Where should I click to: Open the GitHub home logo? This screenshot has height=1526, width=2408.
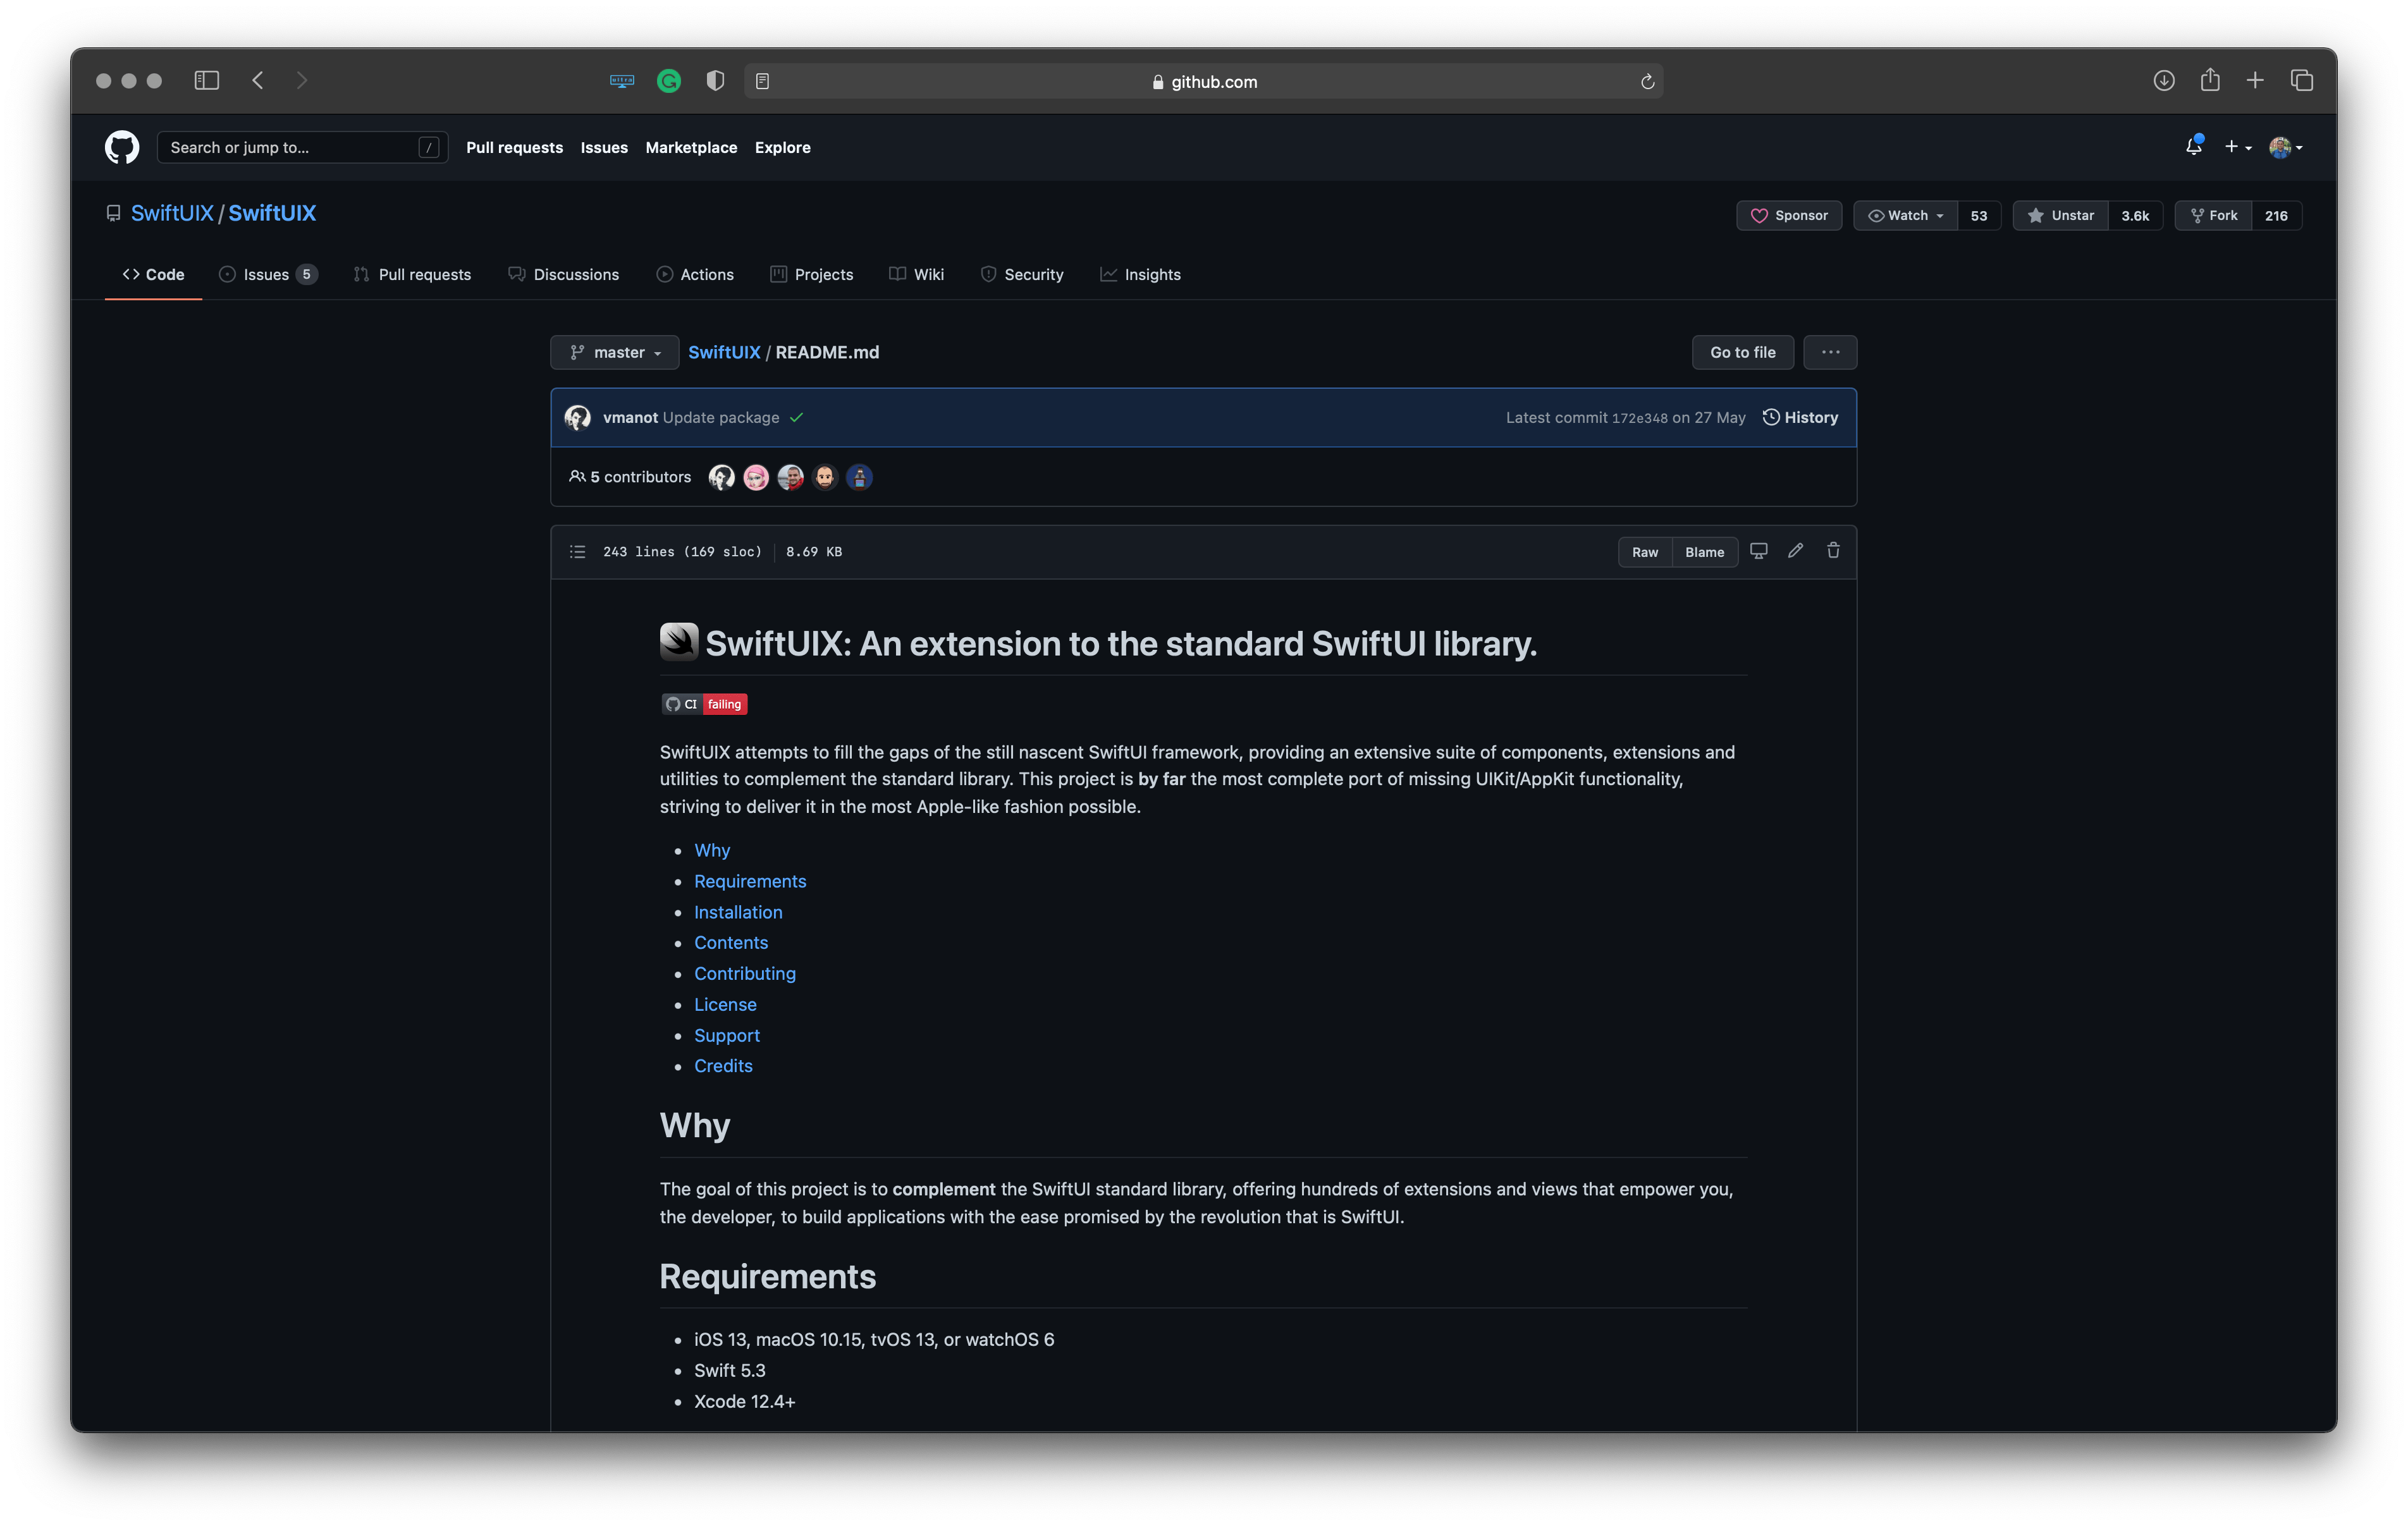click(122, 147)
